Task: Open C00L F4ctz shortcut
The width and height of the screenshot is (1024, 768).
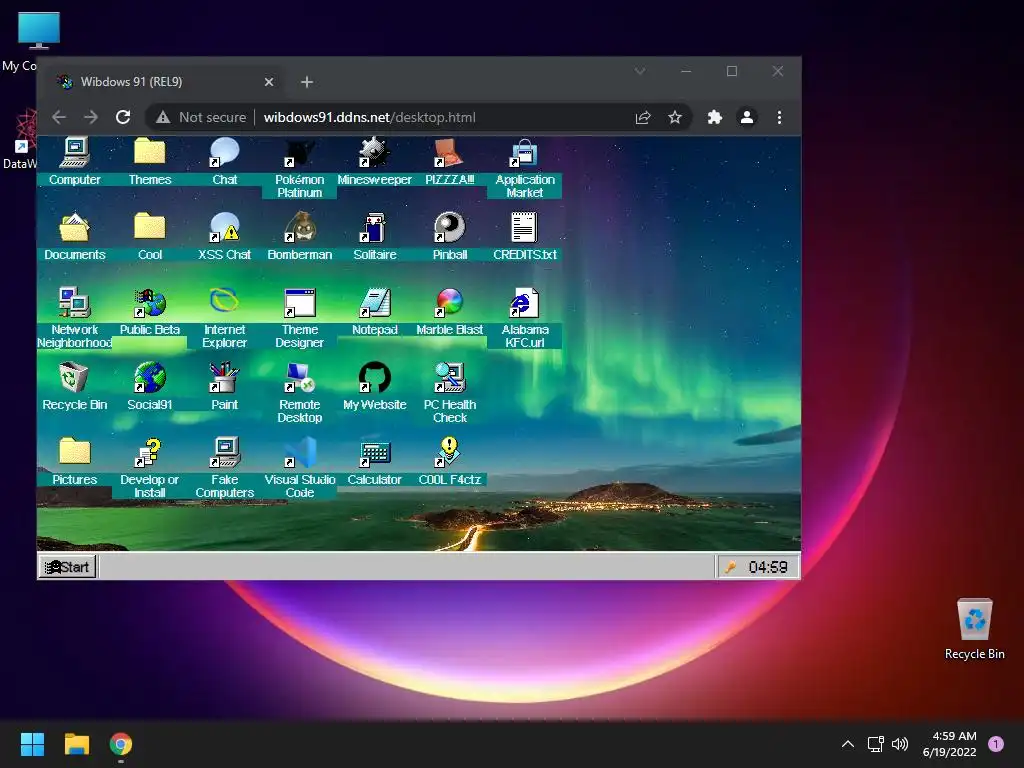Action: [450, 462]
